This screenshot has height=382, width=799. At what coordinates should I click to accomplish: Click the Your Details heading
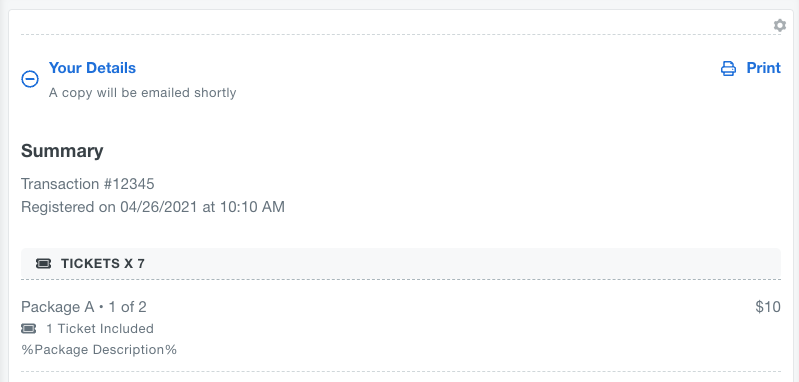(x=92, y=68)
